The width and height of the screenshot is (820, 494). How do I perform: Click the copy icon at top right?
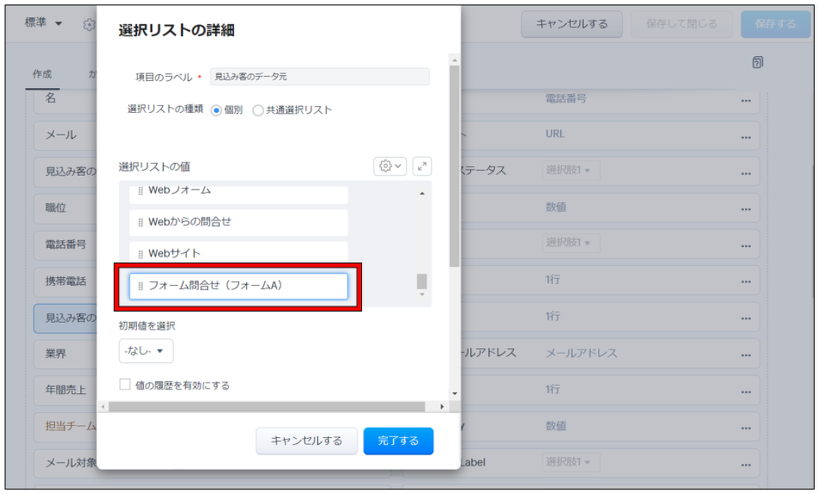point(757,63)
